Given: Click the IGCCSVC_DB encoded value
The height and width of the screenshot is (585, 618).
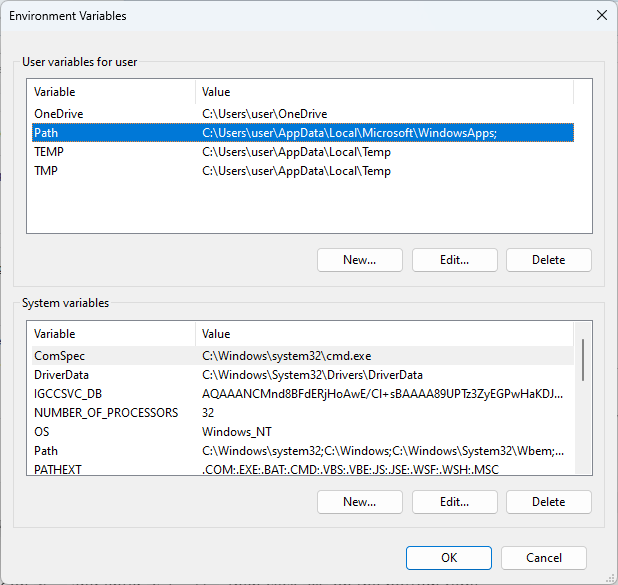Looking at the screenshot, I should [x=383, y=394].
